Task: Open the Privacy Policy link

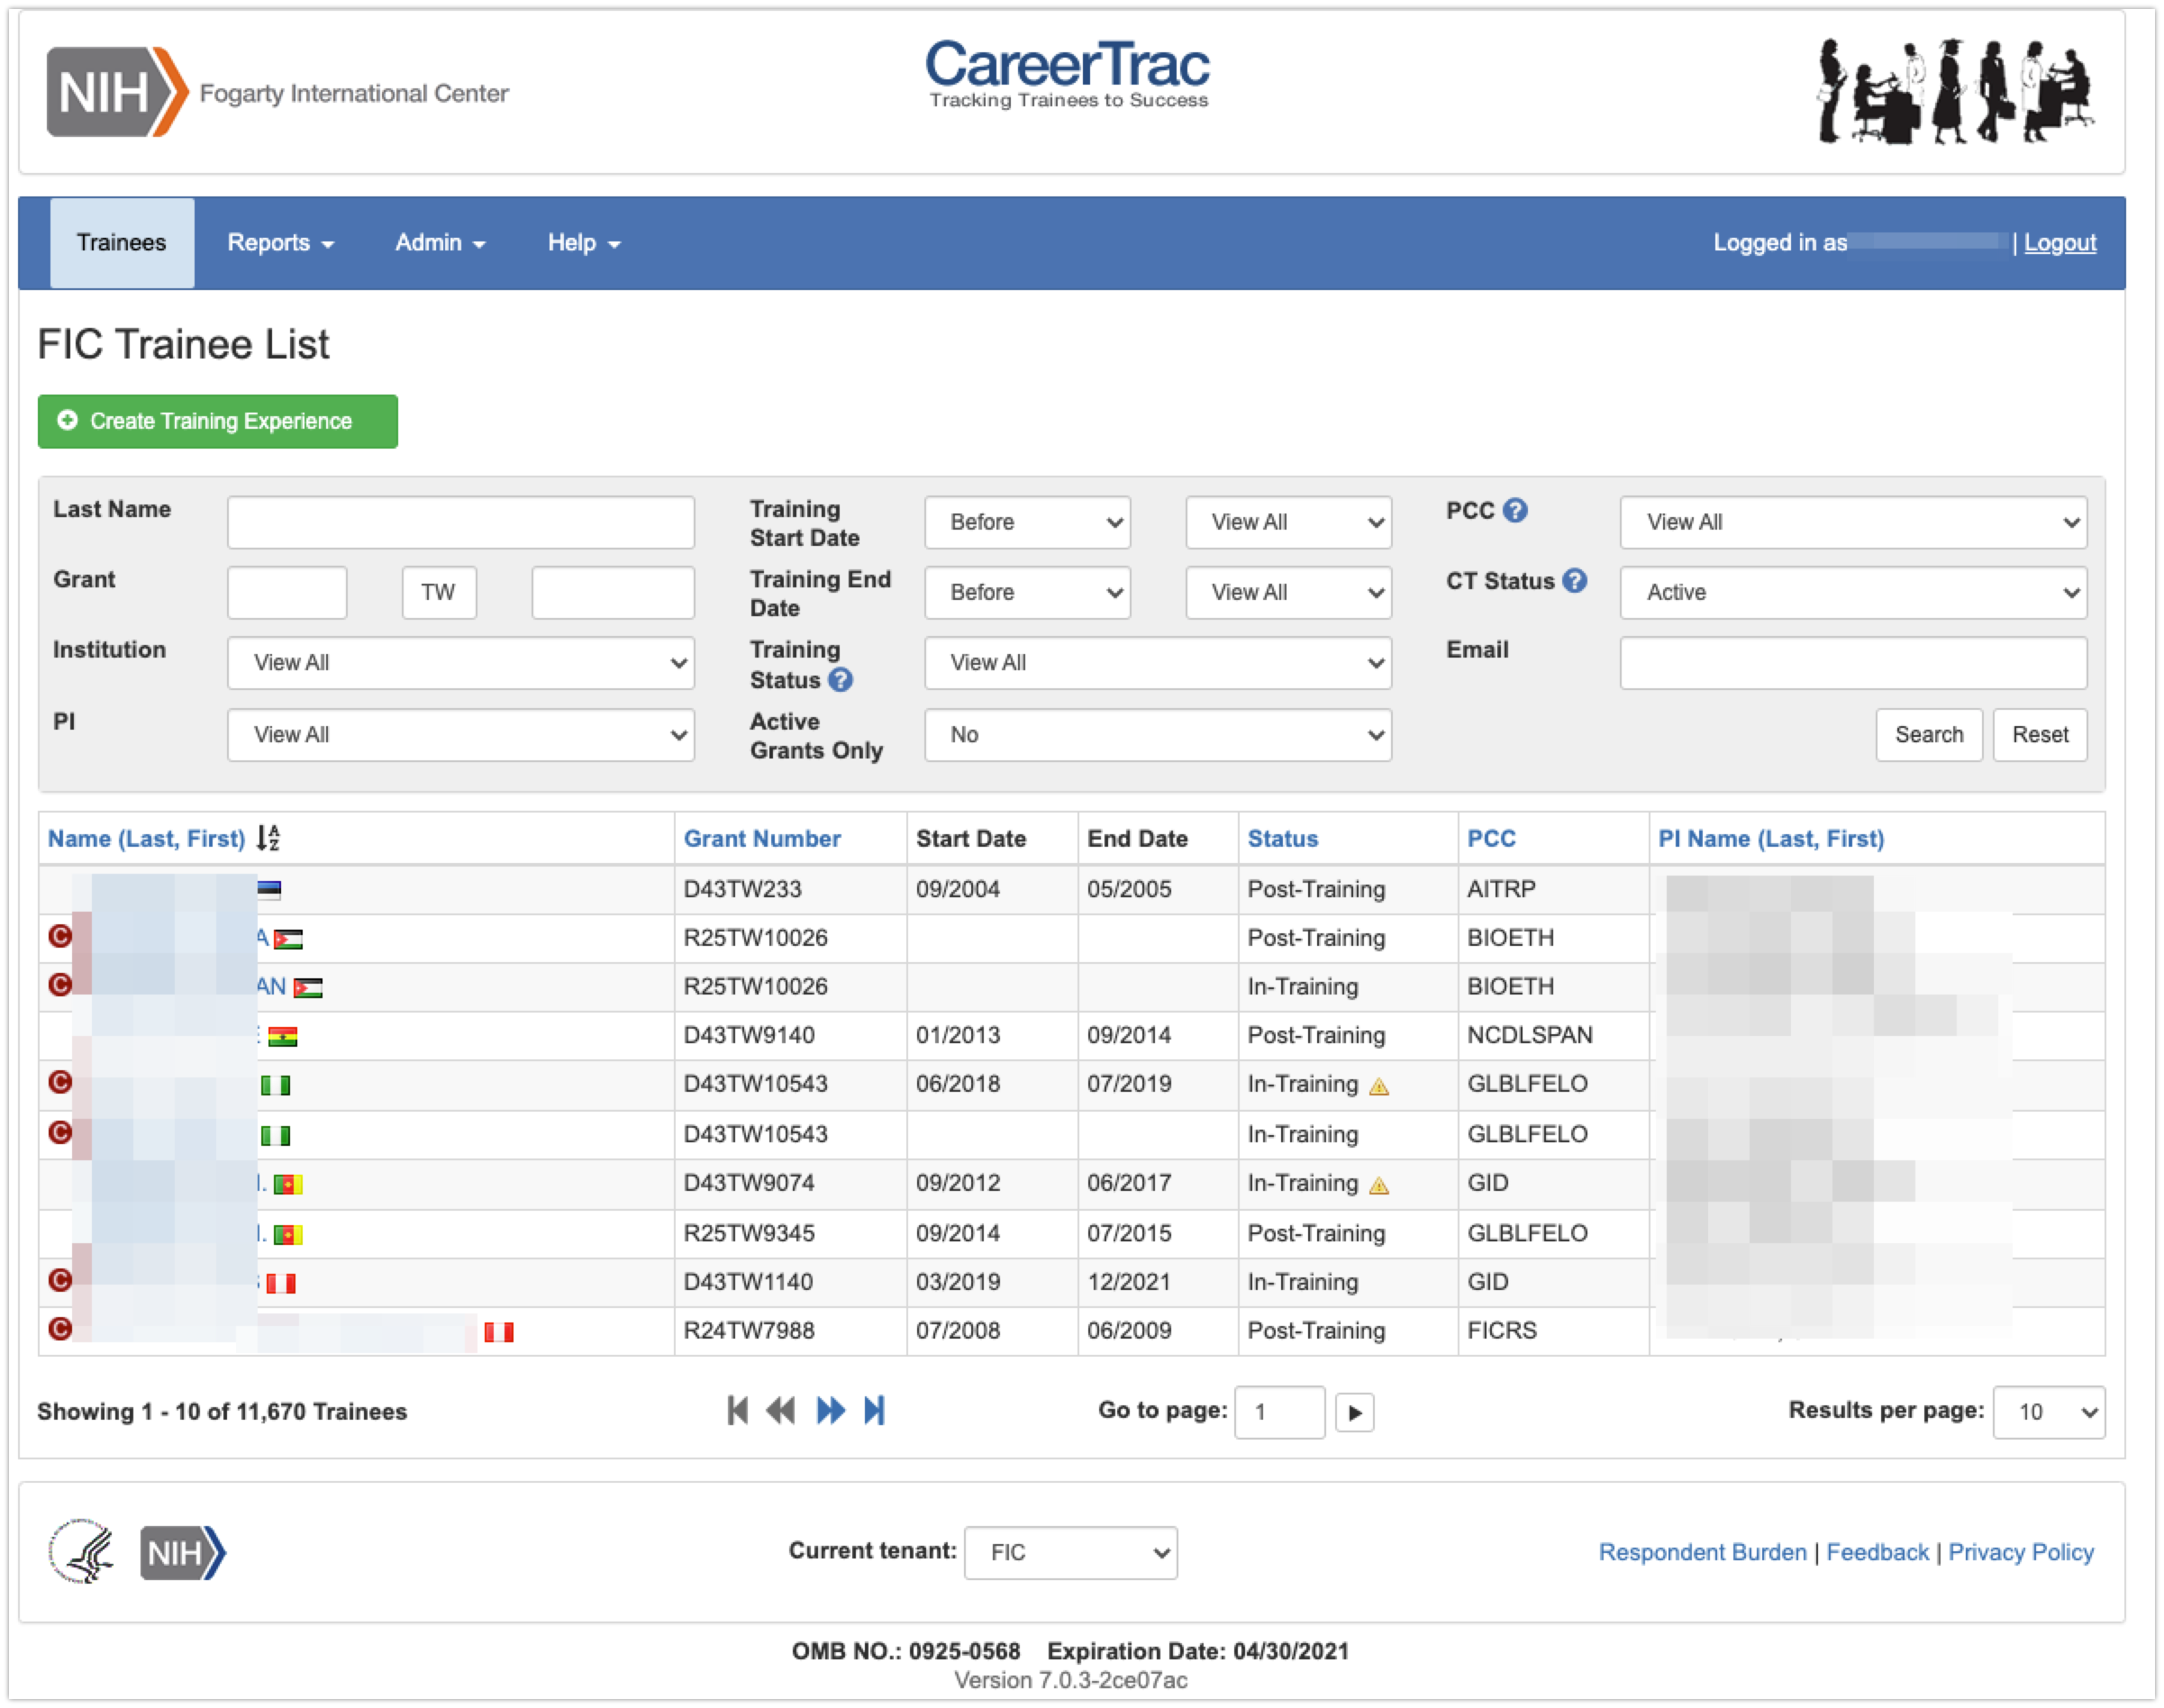Action: tap(2020, 1552)
